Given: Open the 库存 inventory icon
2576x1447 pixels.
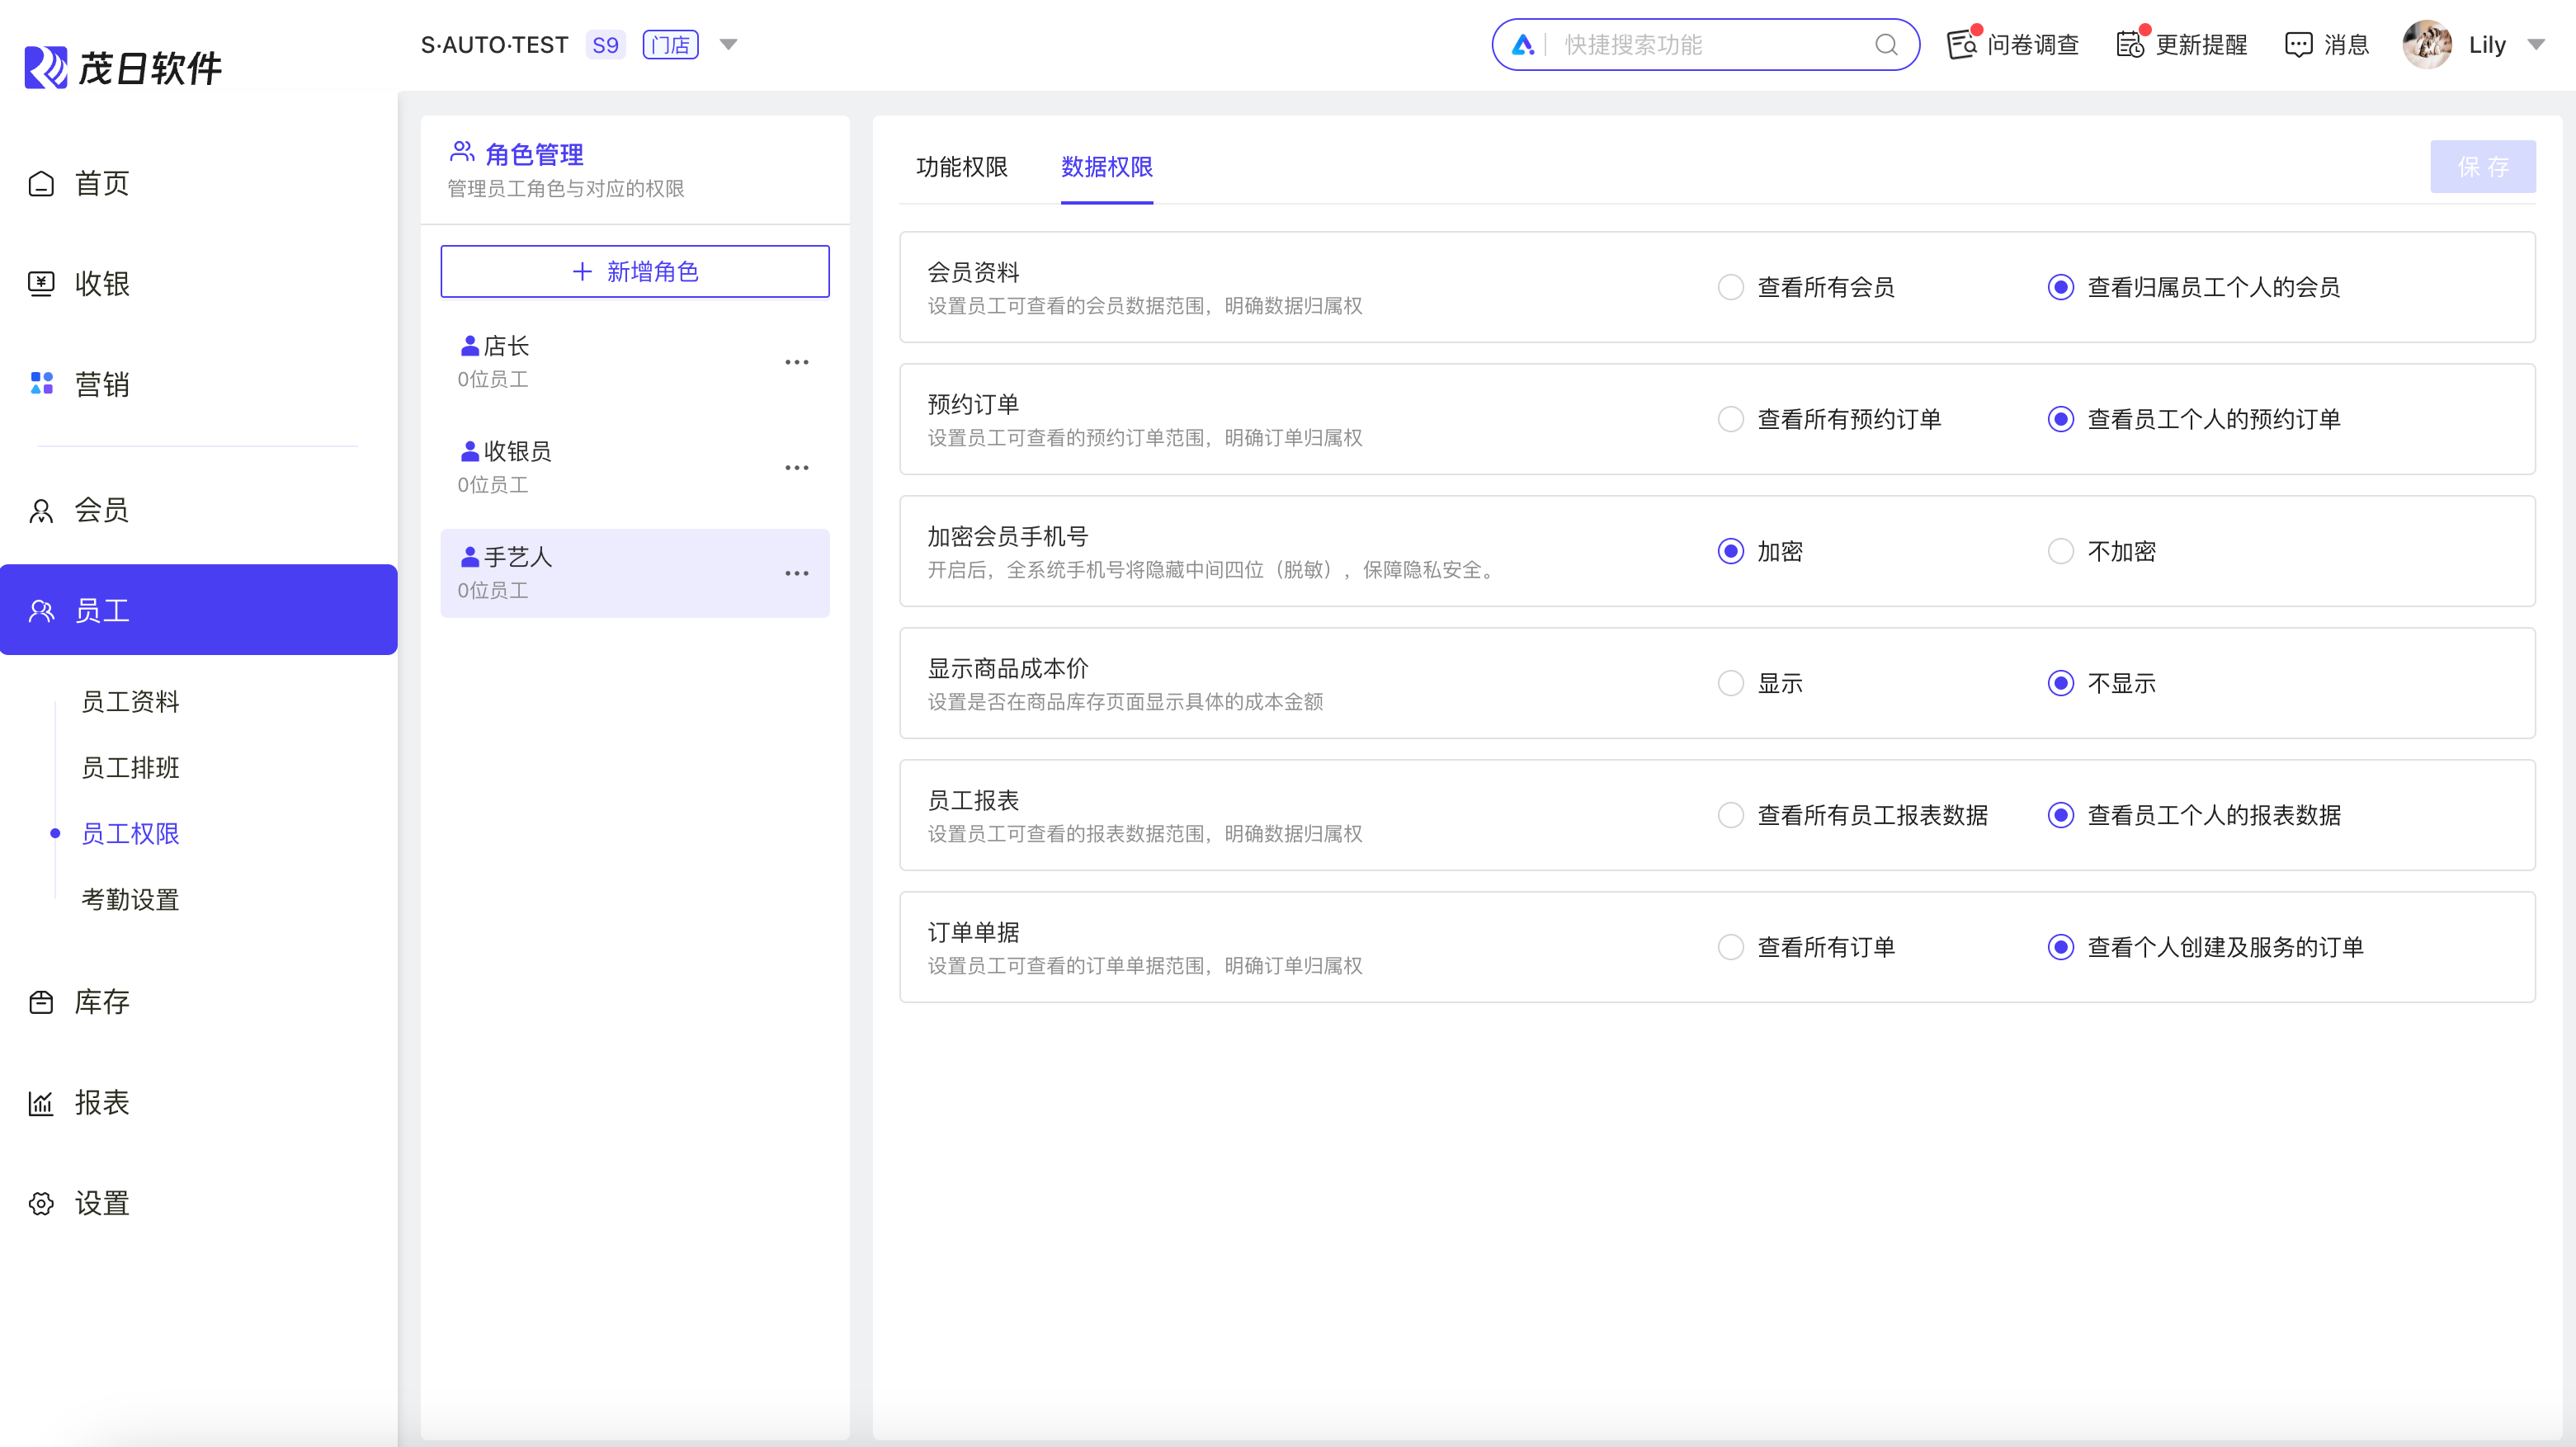Looking at the screenshot, I should [41, 1002].
